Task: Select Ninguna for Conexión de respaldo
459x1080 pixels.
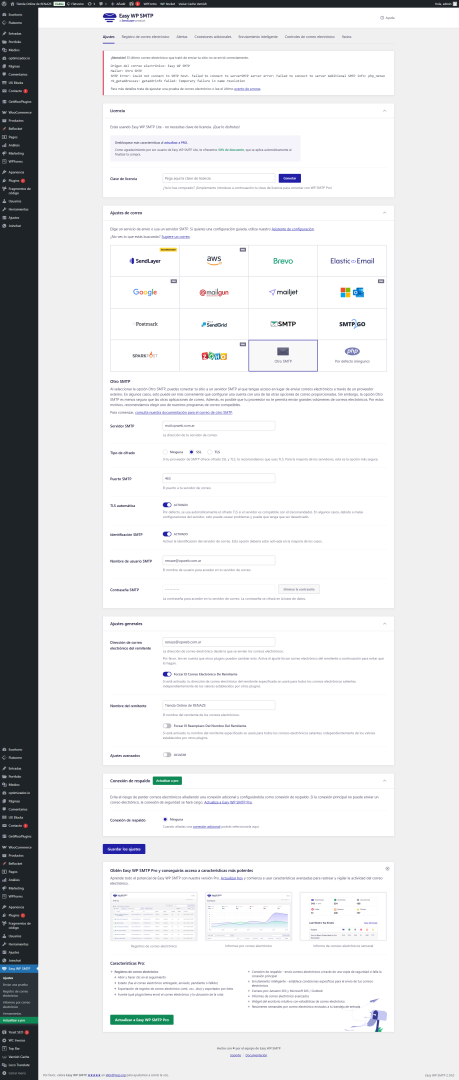Action: pos(165,819)
